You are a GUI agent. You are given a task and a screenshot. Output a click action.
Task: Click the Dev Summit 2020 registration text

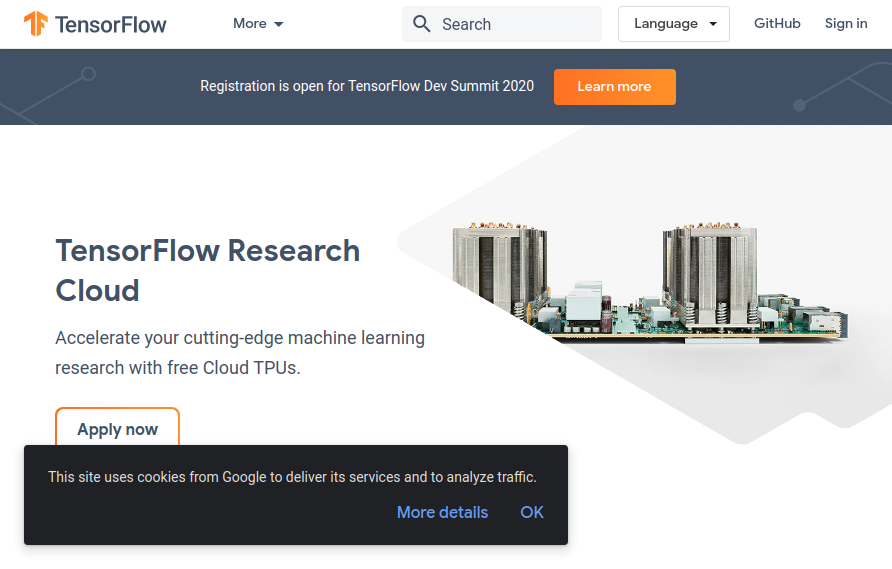pos(367,86)
